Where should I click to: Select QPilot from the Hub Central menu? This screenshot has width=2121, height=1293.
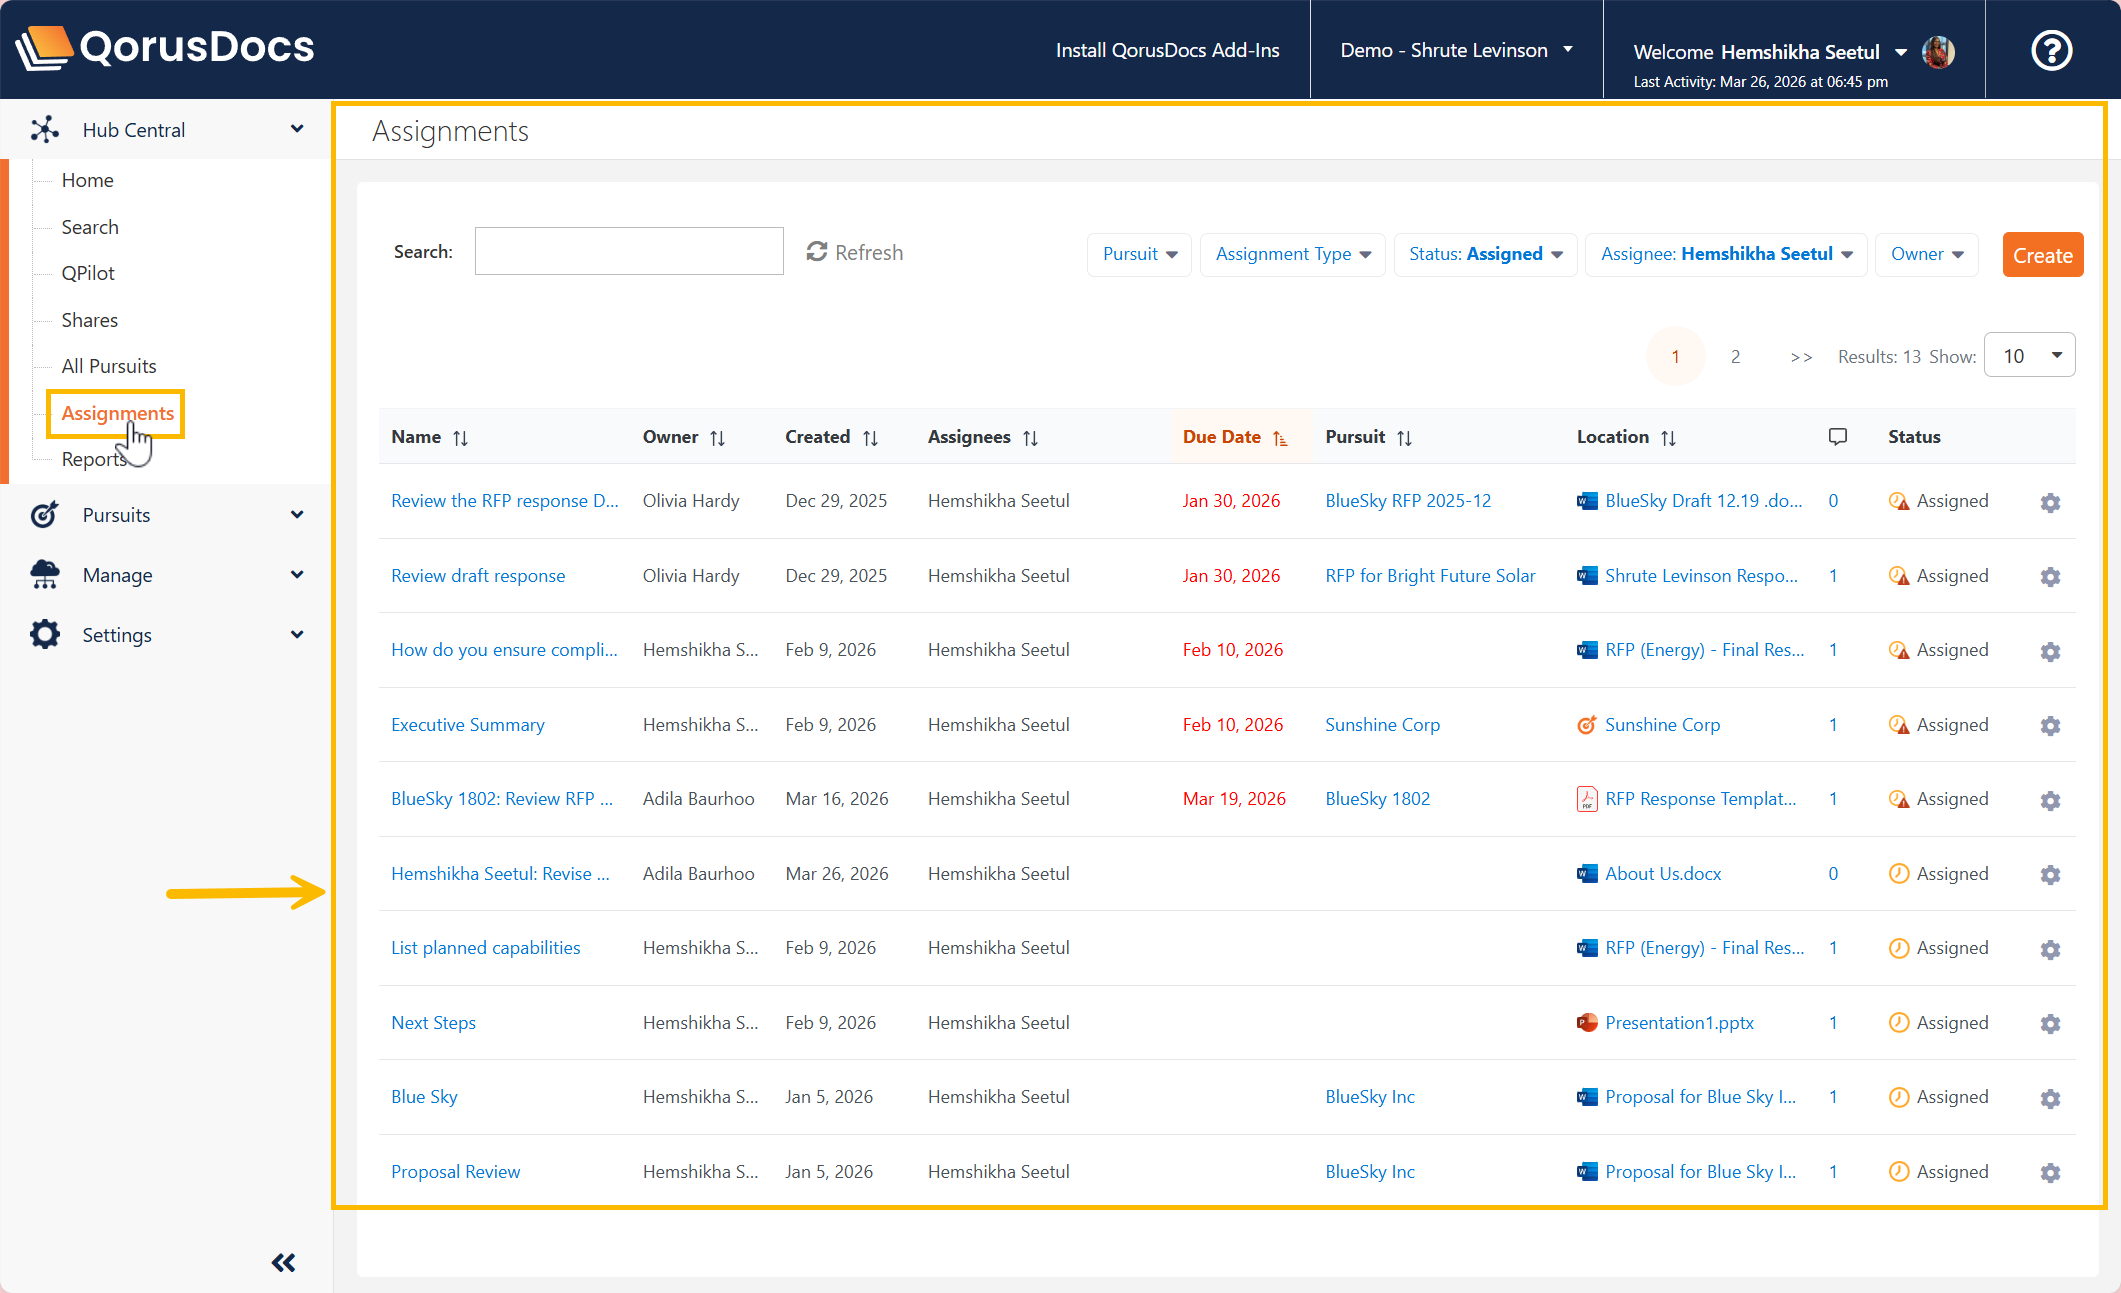coord(88,273)
